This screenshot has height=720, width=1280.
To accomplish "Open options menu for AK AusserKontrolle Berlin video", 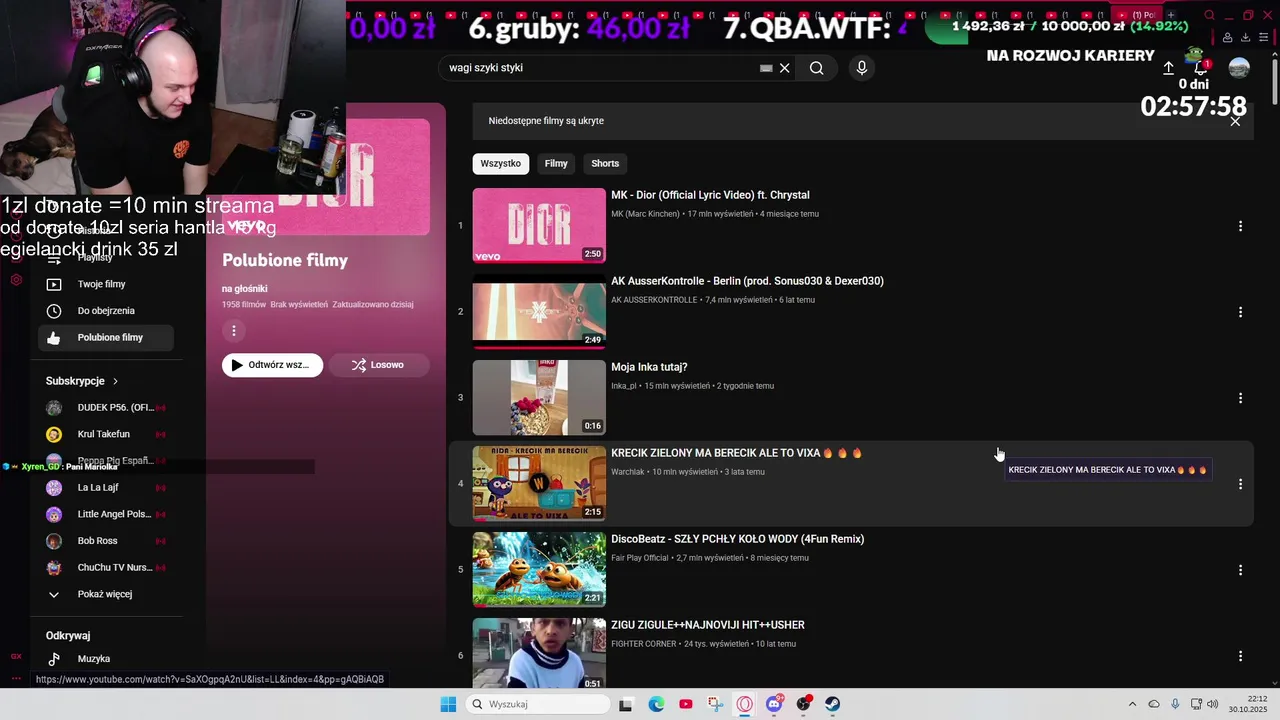I will point(1240,312).
